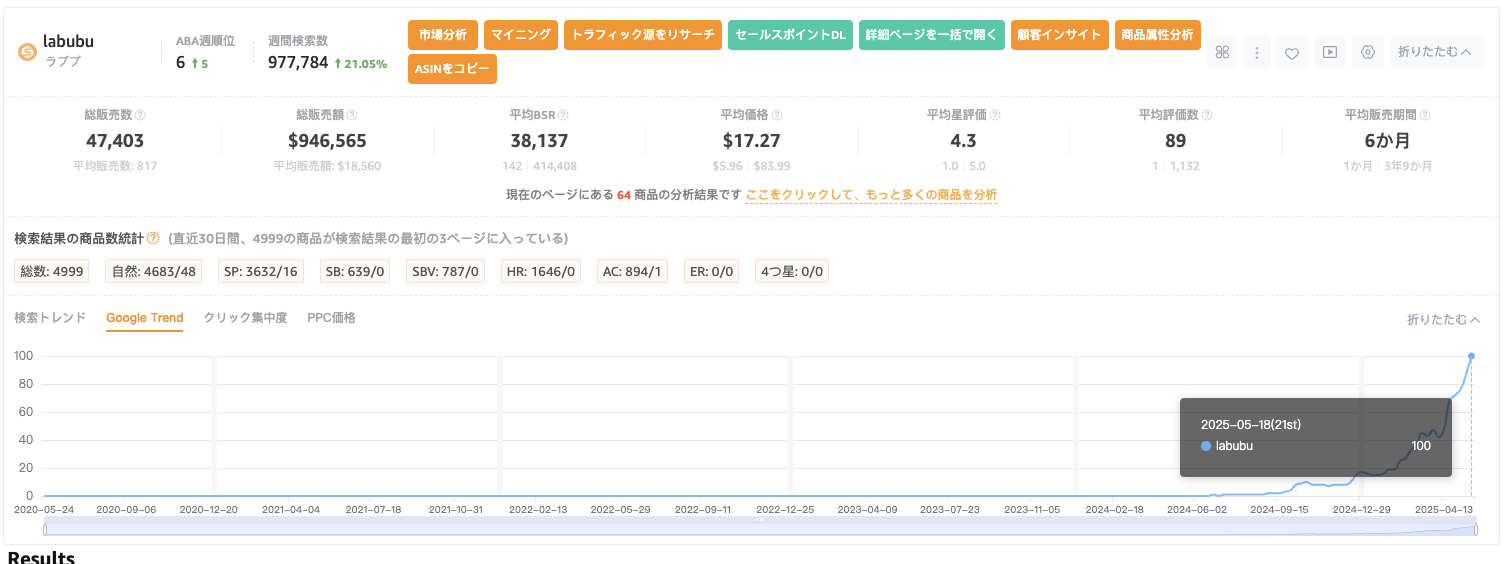The width and height of the screenshot is (1508, 564).
Task: Click the center grip of chart range slider
Action: [x=761, y=520]
